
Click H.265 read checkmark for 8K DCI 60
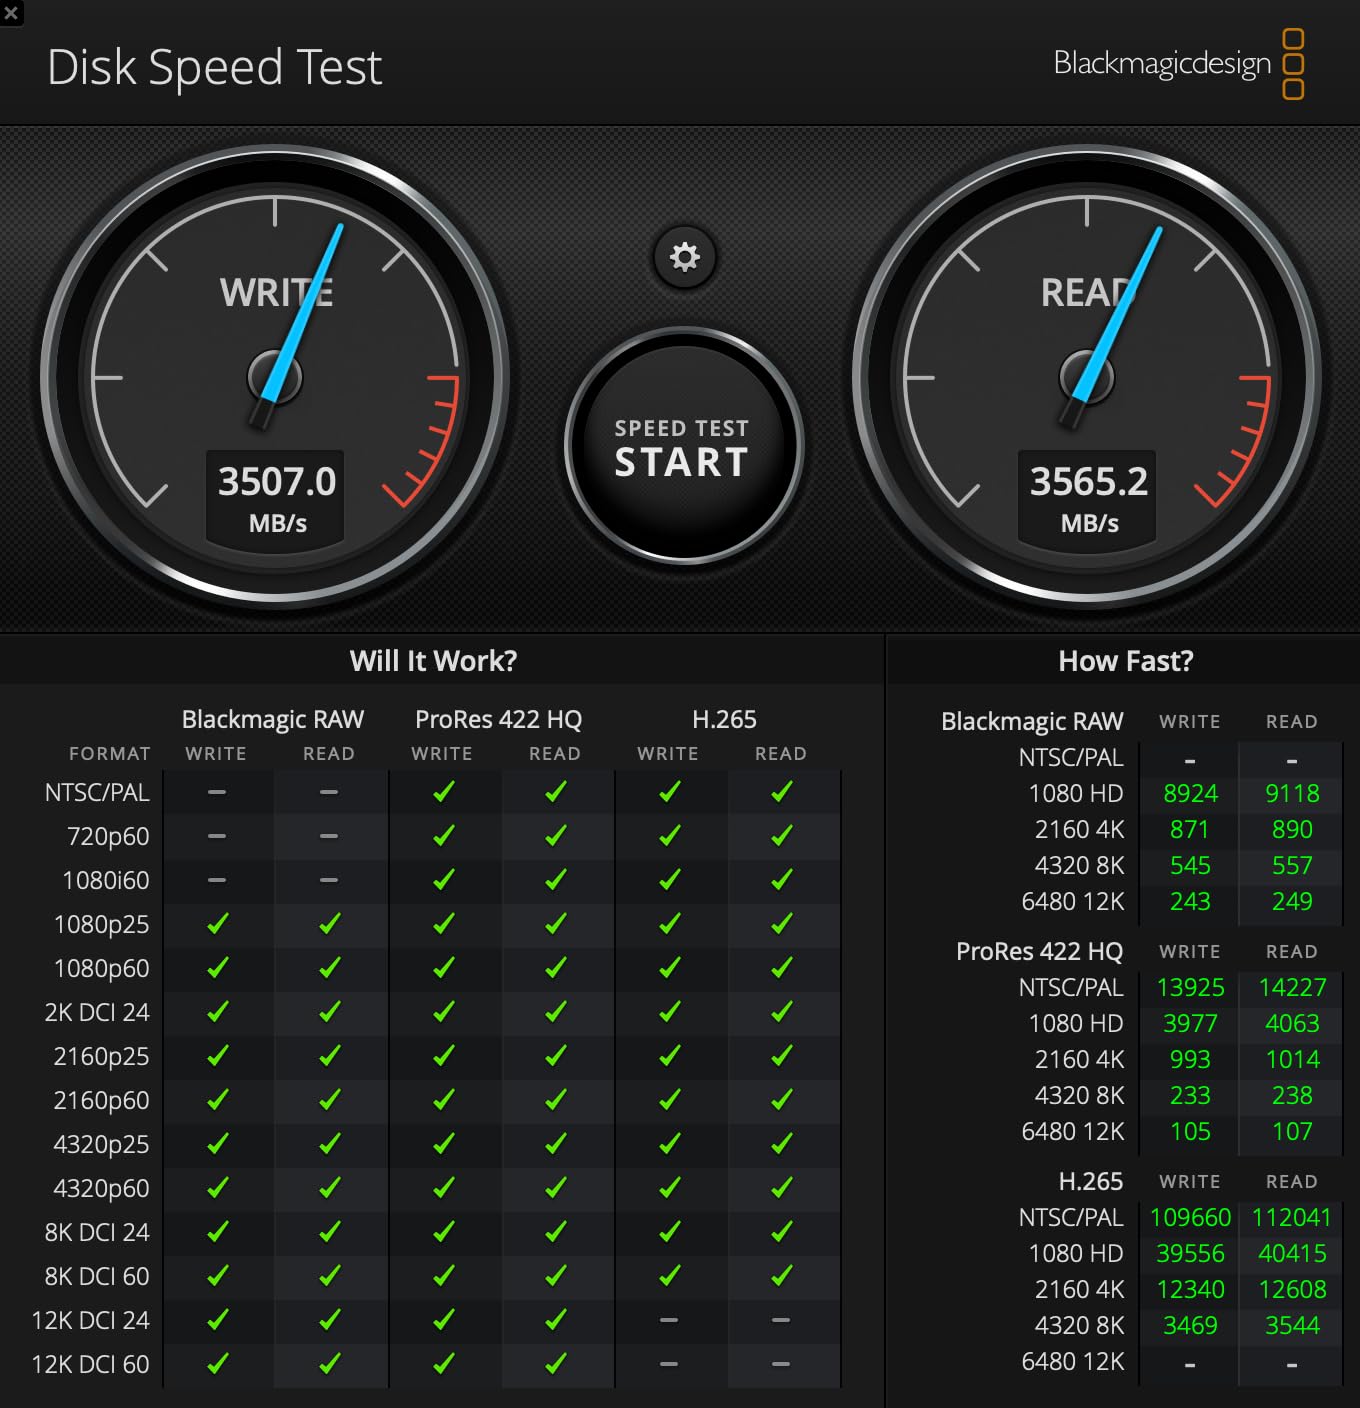[x=781, y=1275]
